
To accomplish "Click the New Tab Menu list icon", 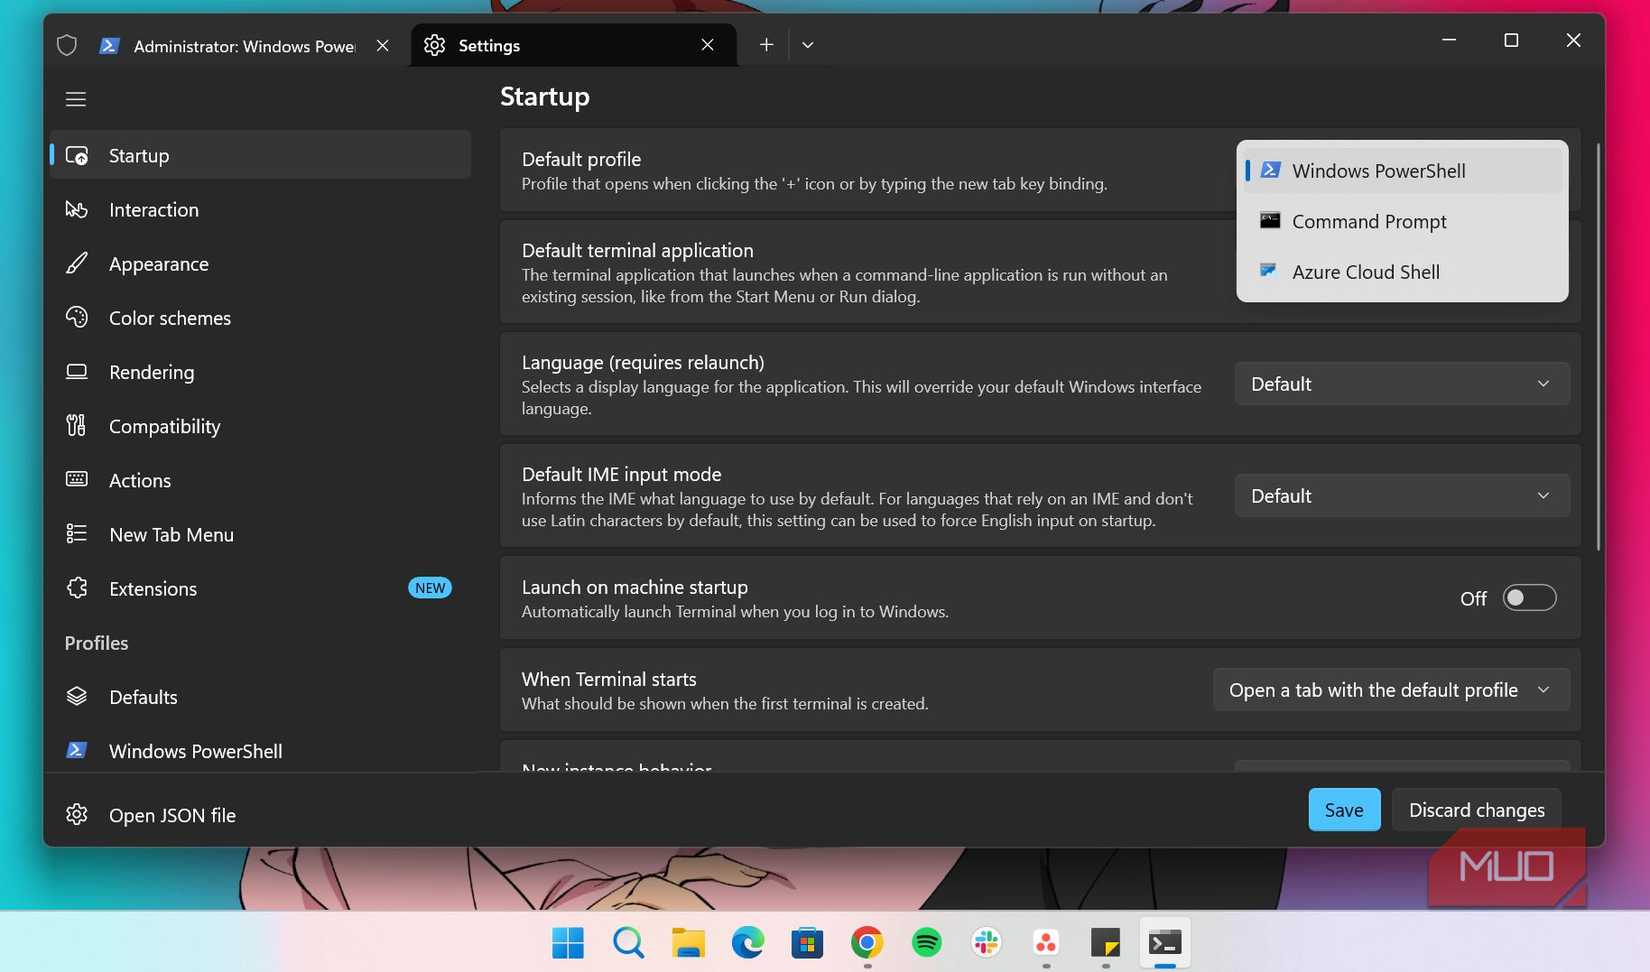I will pos(77,534).
